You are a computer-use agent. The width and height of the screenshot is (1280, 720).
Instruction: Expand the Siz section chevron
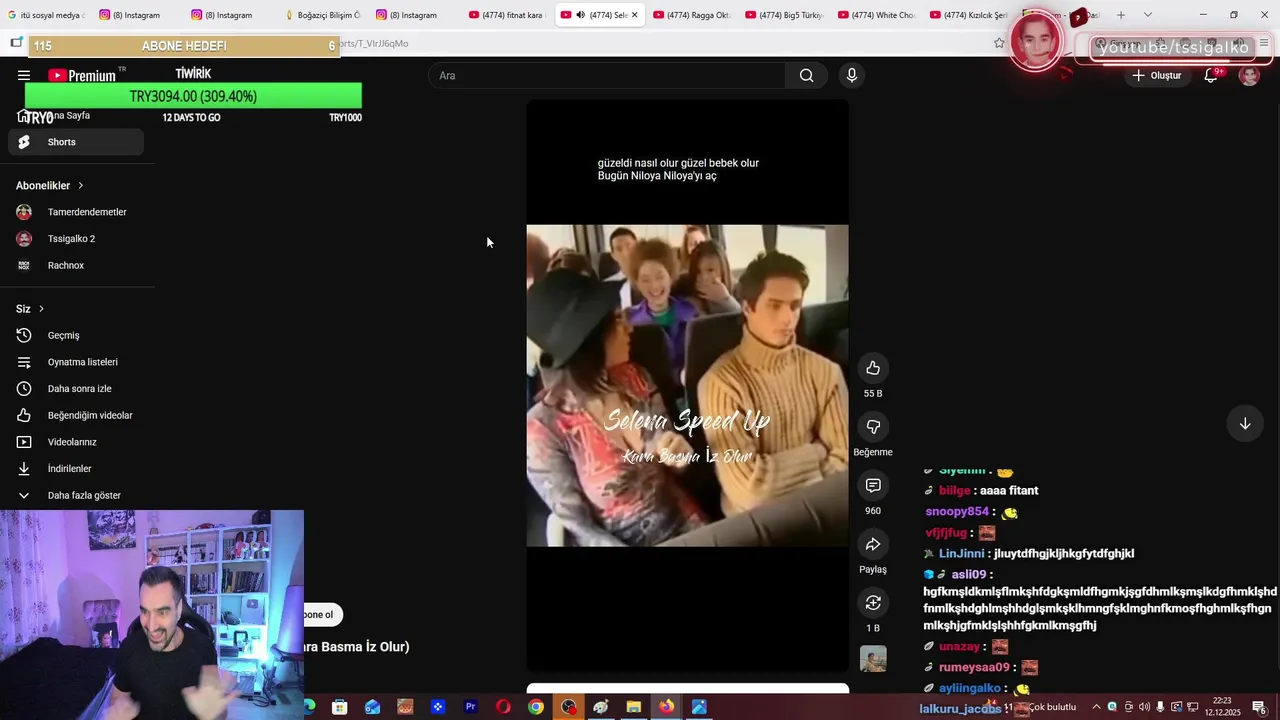click(x=41, y=309)
